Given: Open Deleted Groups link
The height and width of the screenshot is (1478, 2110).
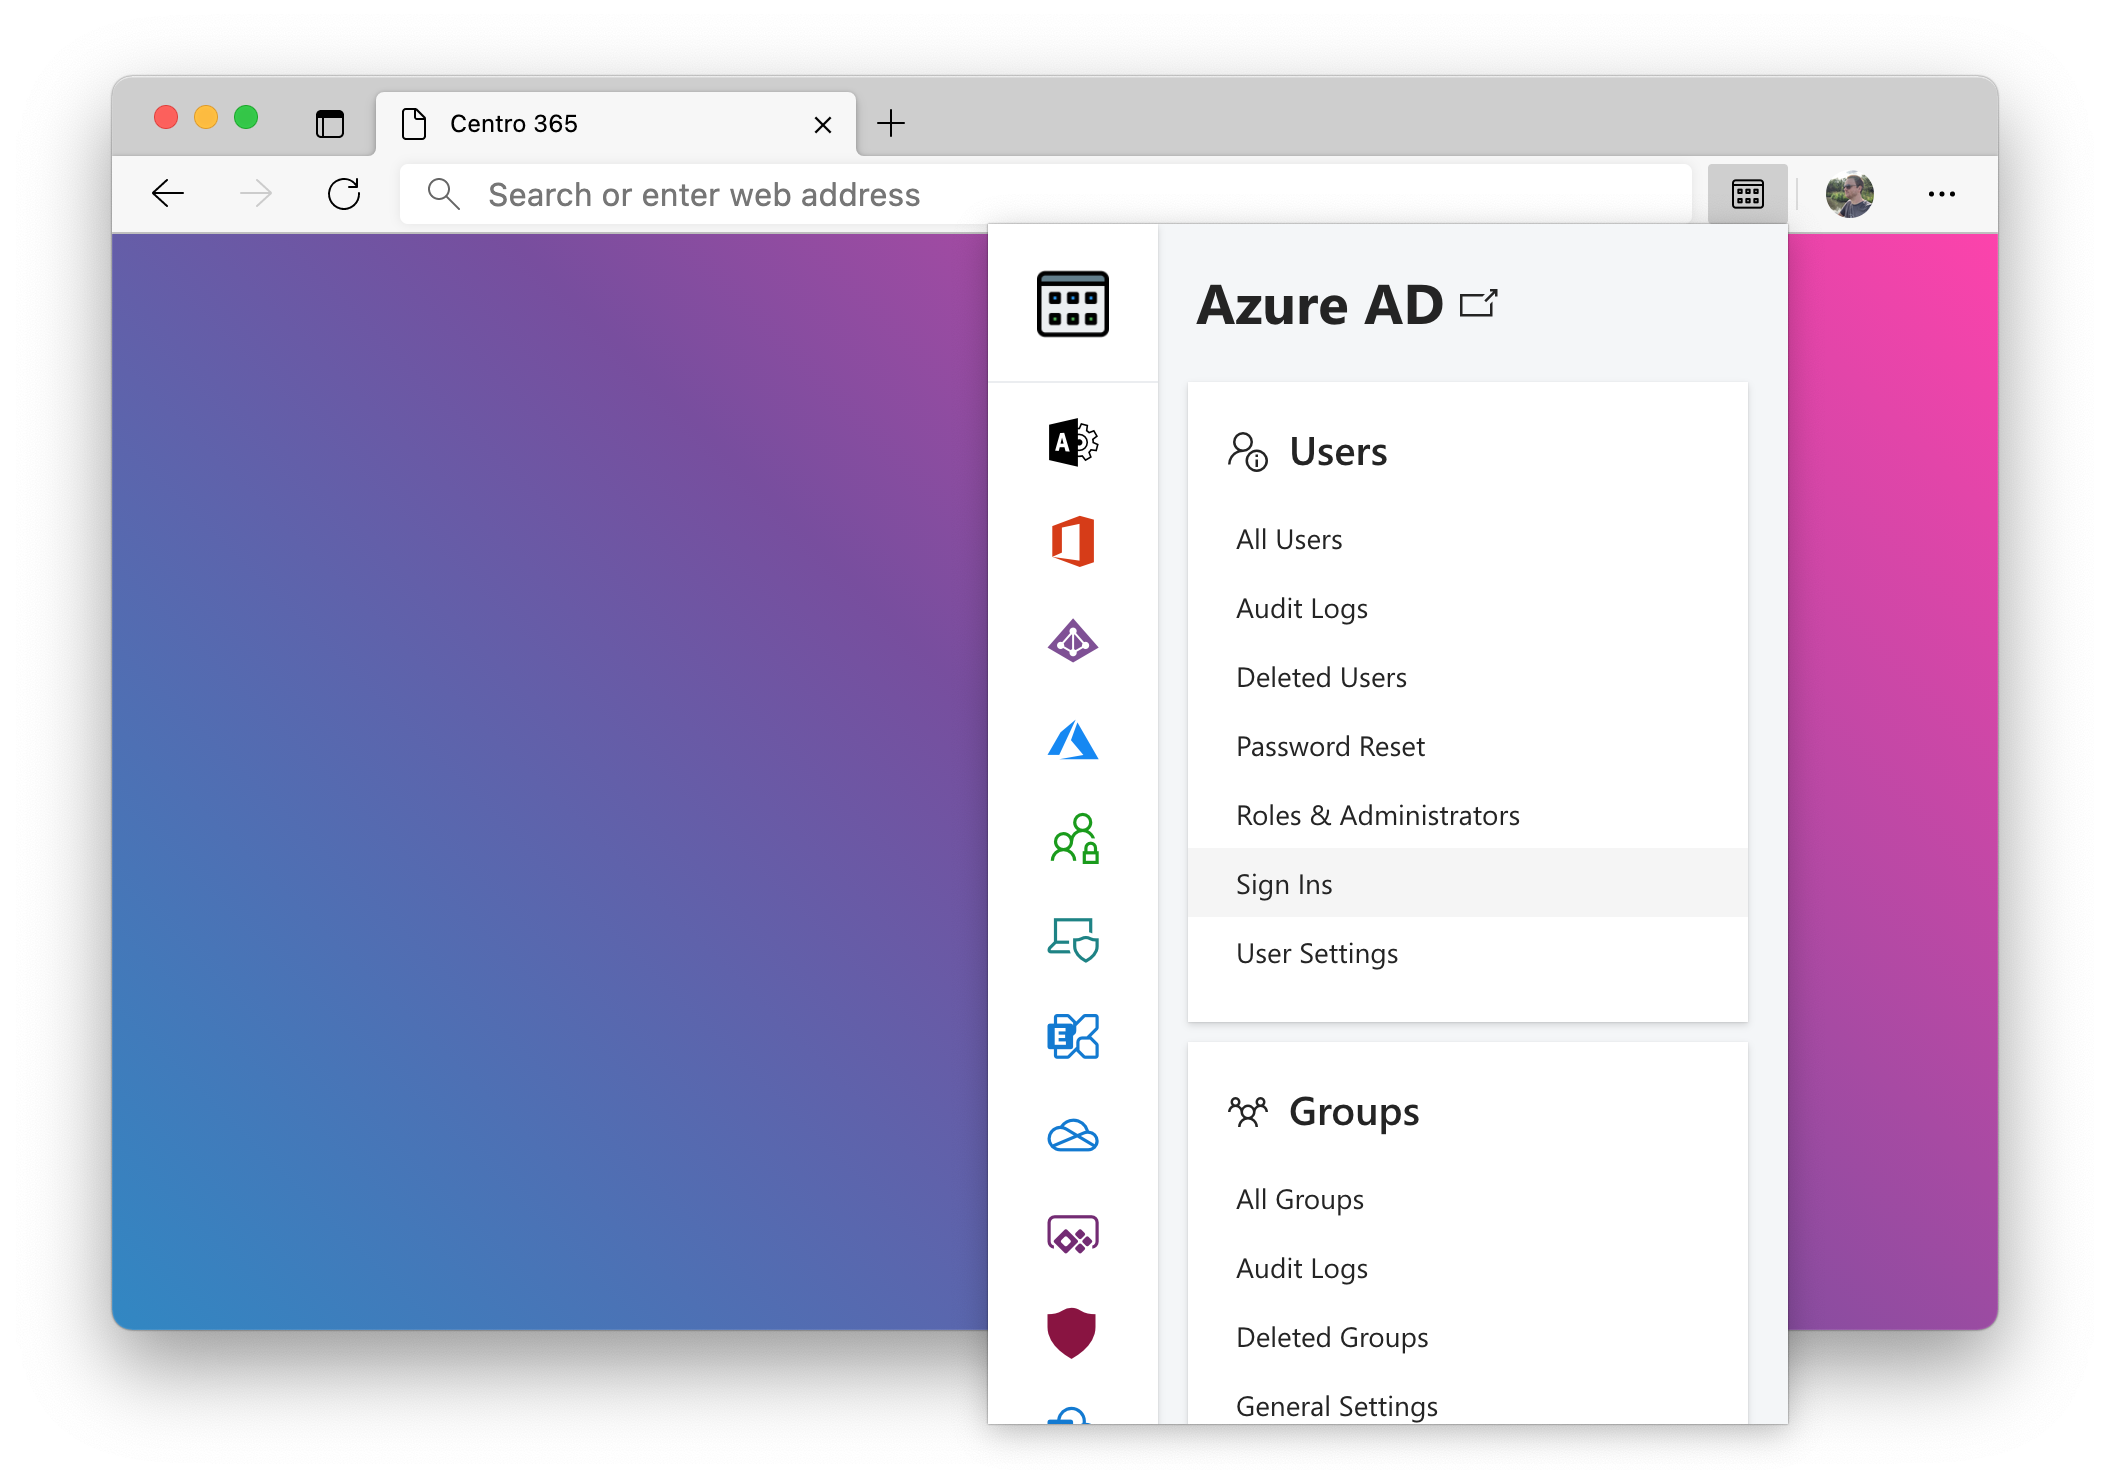Looking at the screenshot, I should click(1331, 1338).
